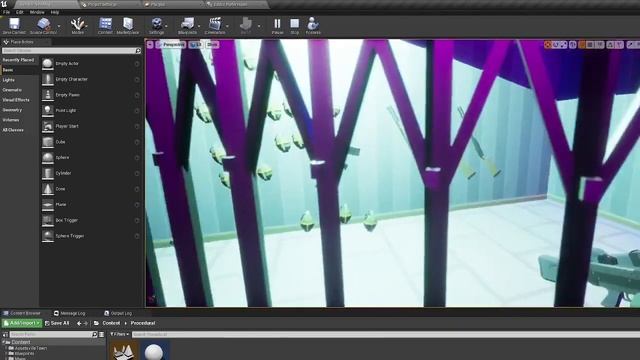Select the Recently Placed category
Image resolution: width=640 pixels, height=360 pixels.
click(x=18, y=60)
